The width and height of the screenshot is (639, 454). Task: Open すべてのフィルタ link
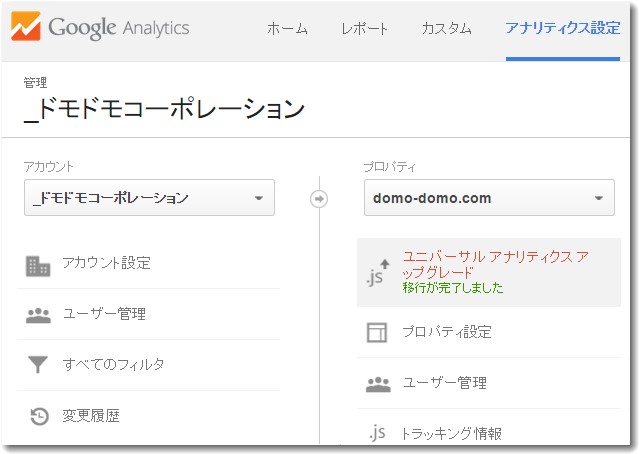point(113,364)
